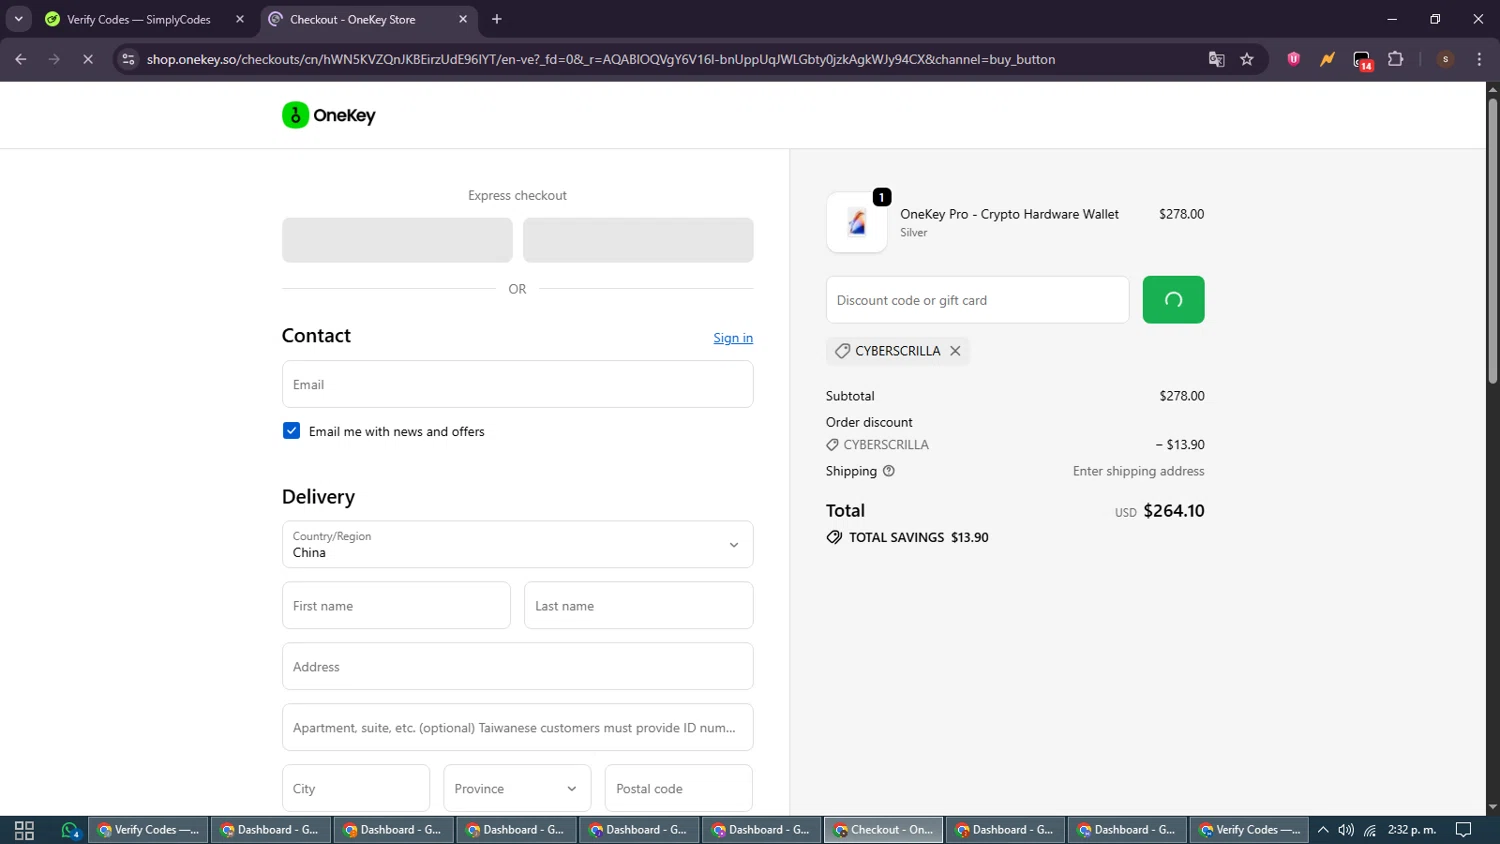Go forward in browser history

[54, 59]
